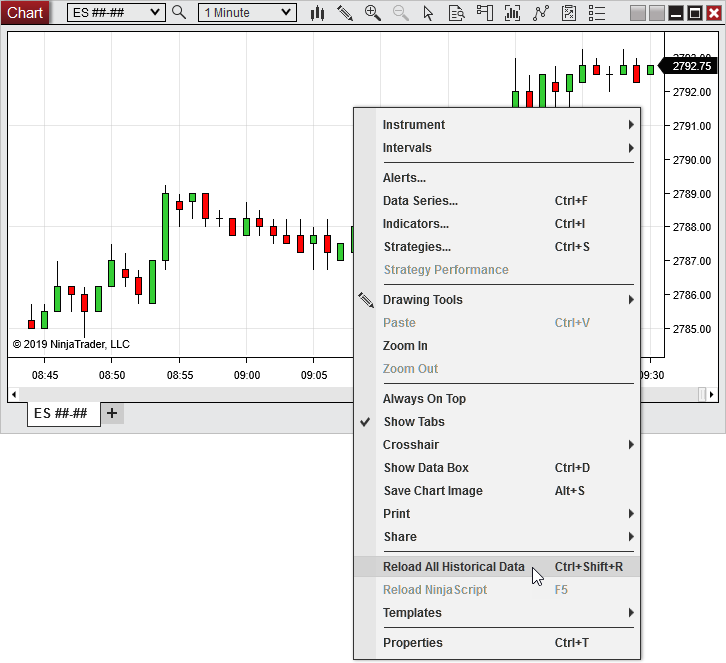
Task: Click the drawing tools pencil icon in toolbar
Action: click(x=345, y=13)
